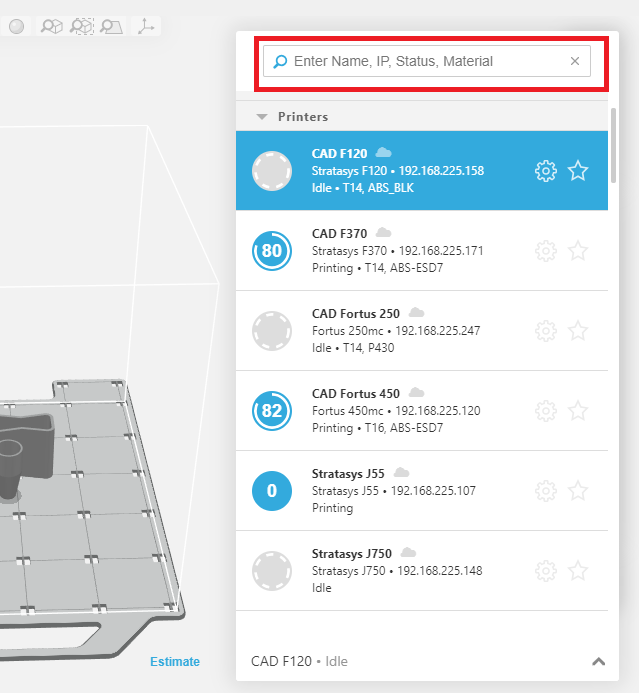Click cloud icon beside CAD Fortus 450

point(416,392)
